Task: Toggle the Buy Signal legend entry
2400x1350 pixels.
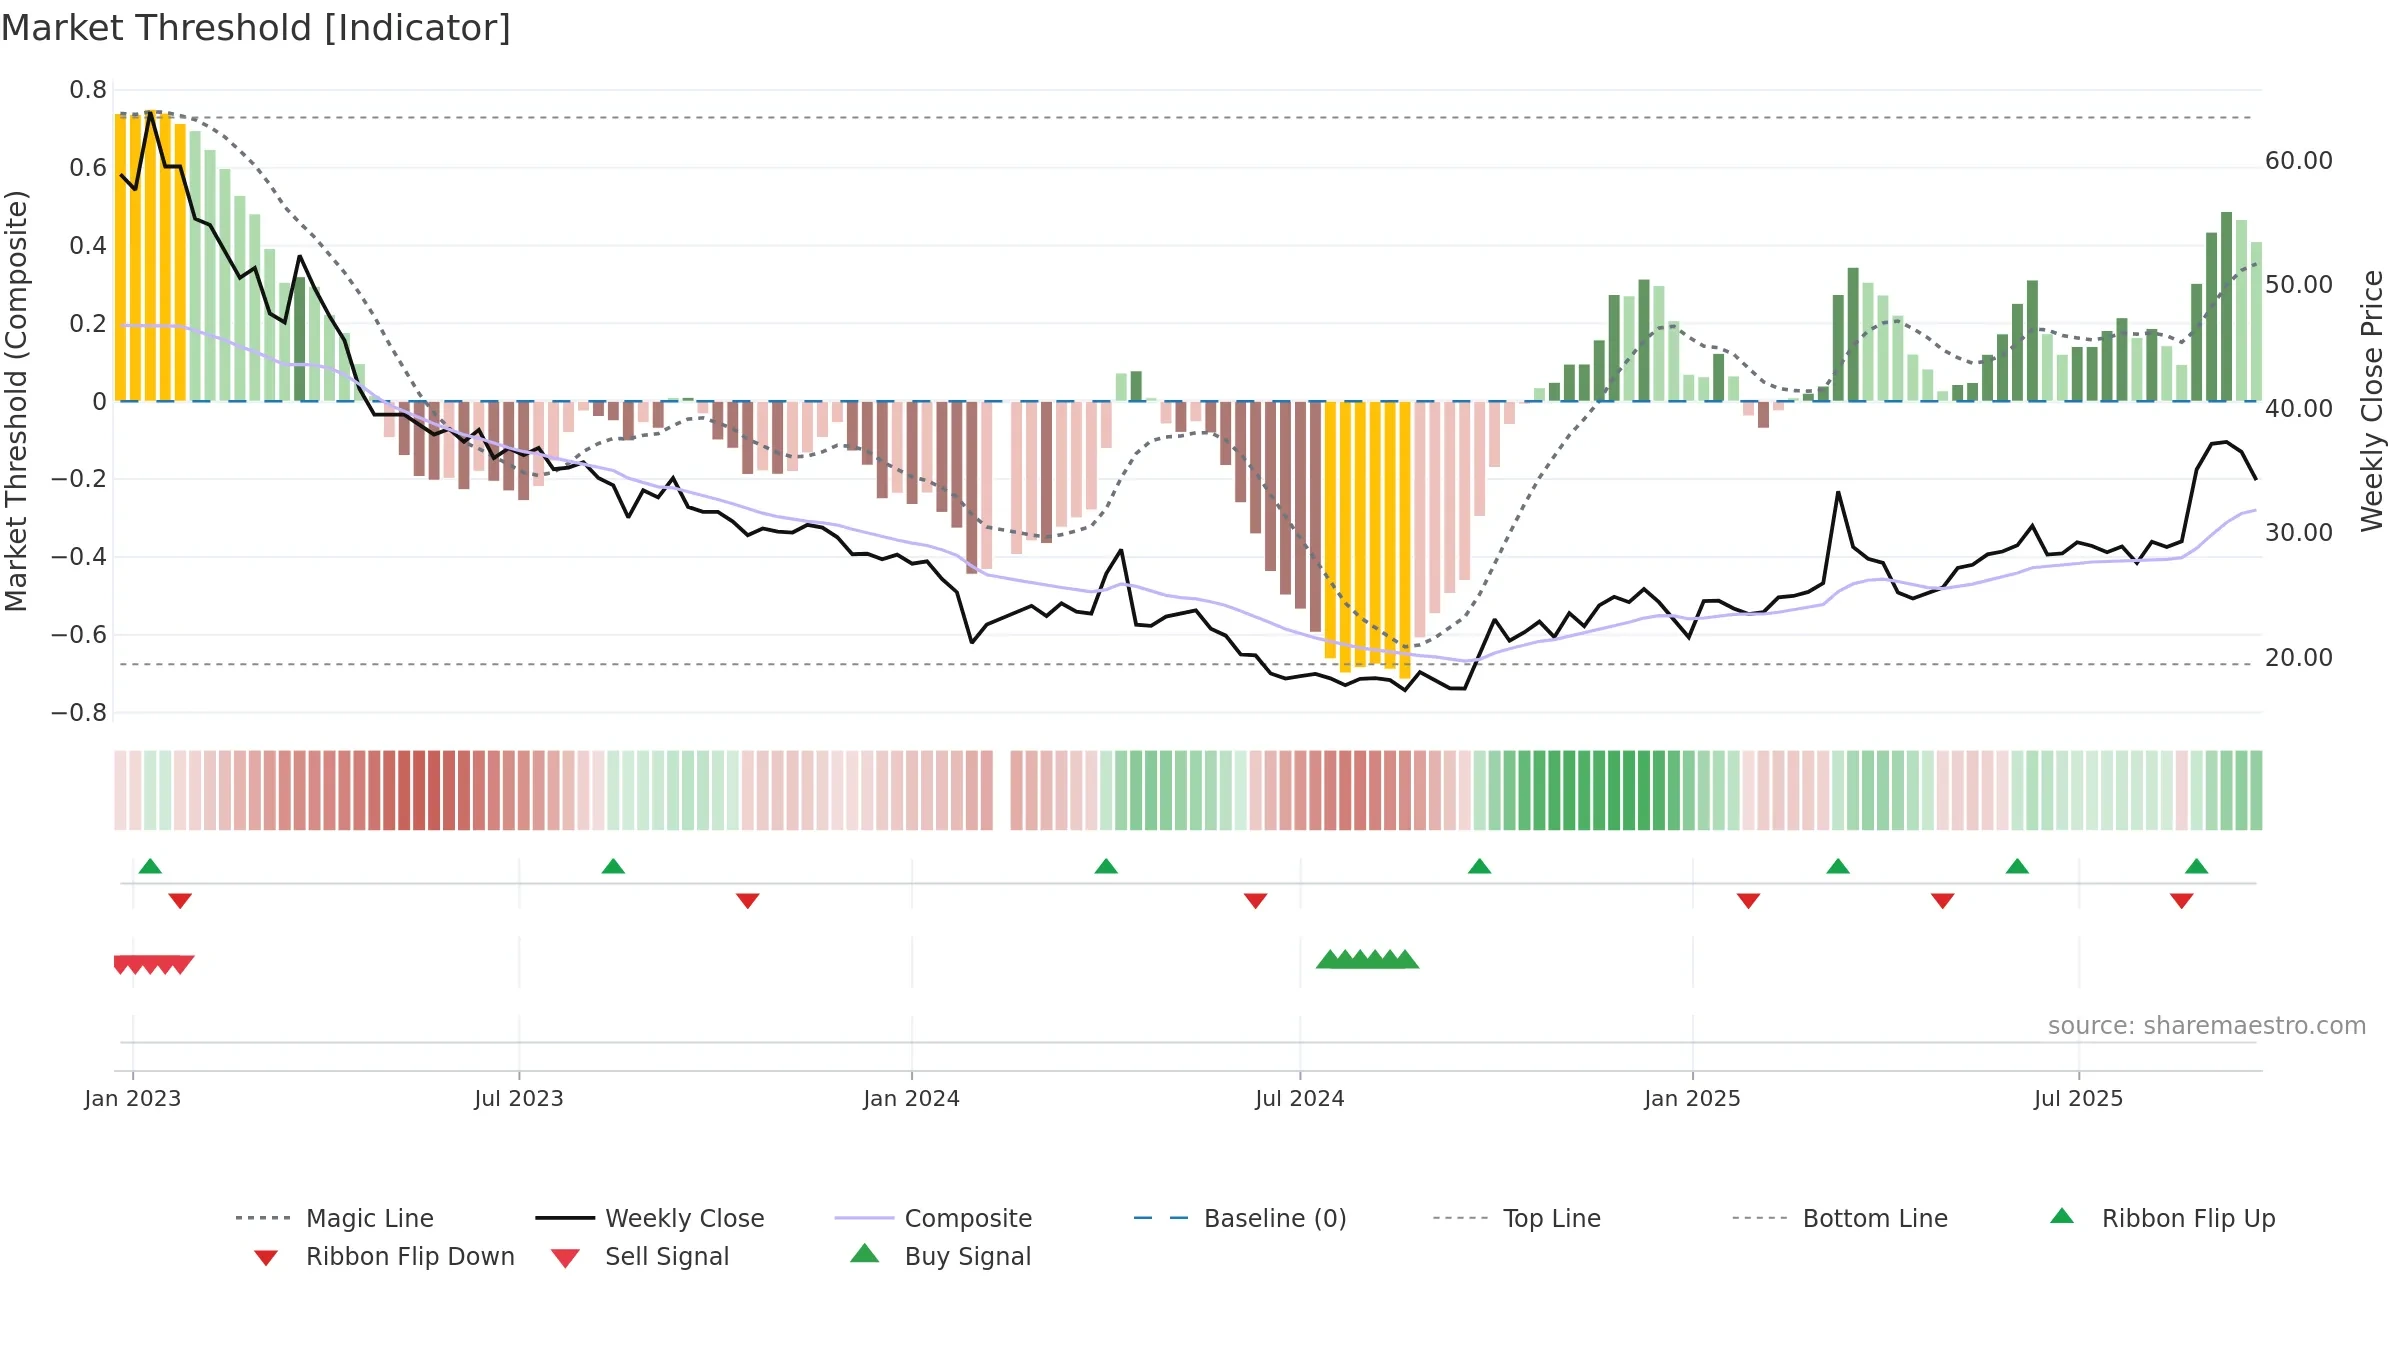Action: tap(940, 1256)
